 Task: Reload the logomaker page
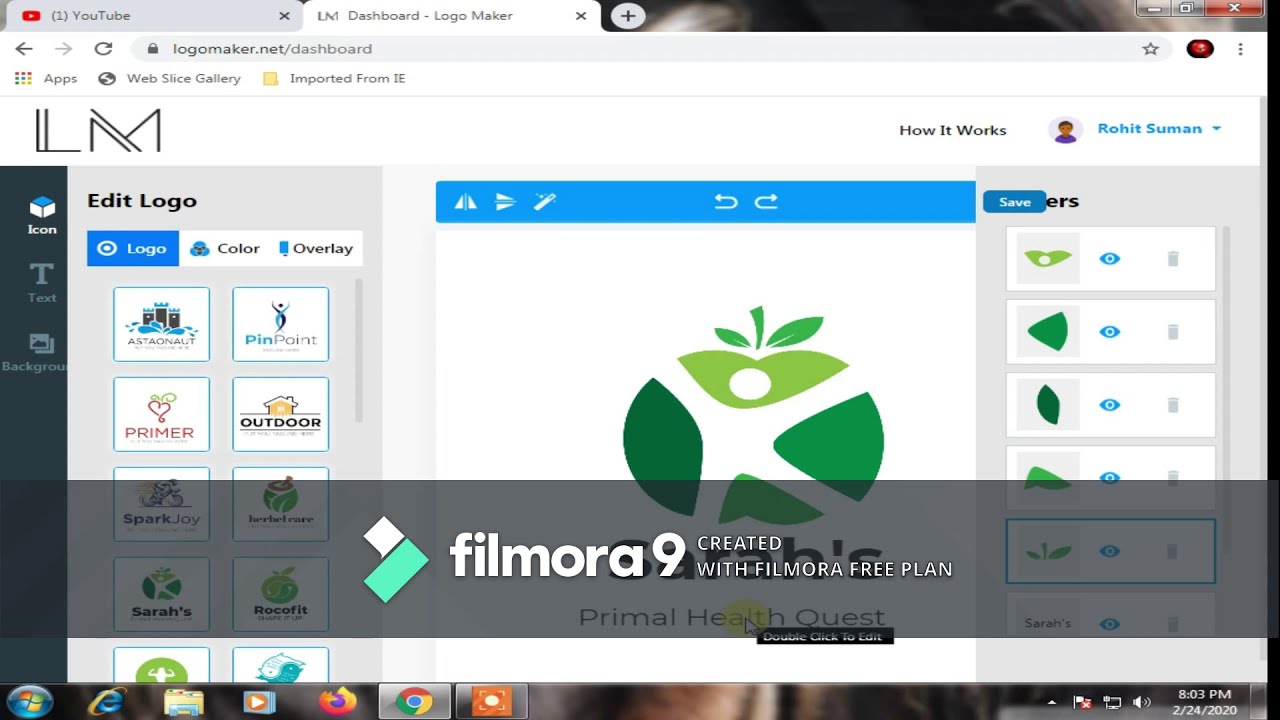pyautogui.click(x=103, y=48)
